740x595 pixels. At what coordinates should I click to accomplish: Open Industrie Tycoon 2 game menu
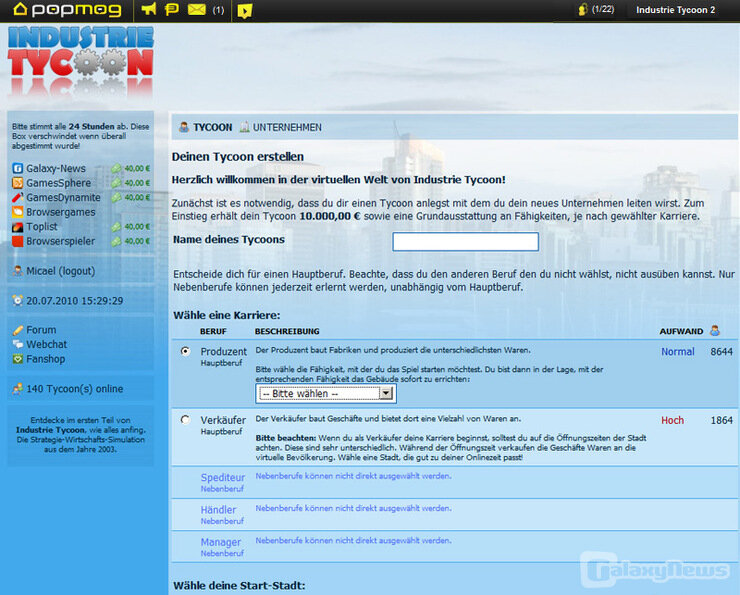(x=675, y=10)
